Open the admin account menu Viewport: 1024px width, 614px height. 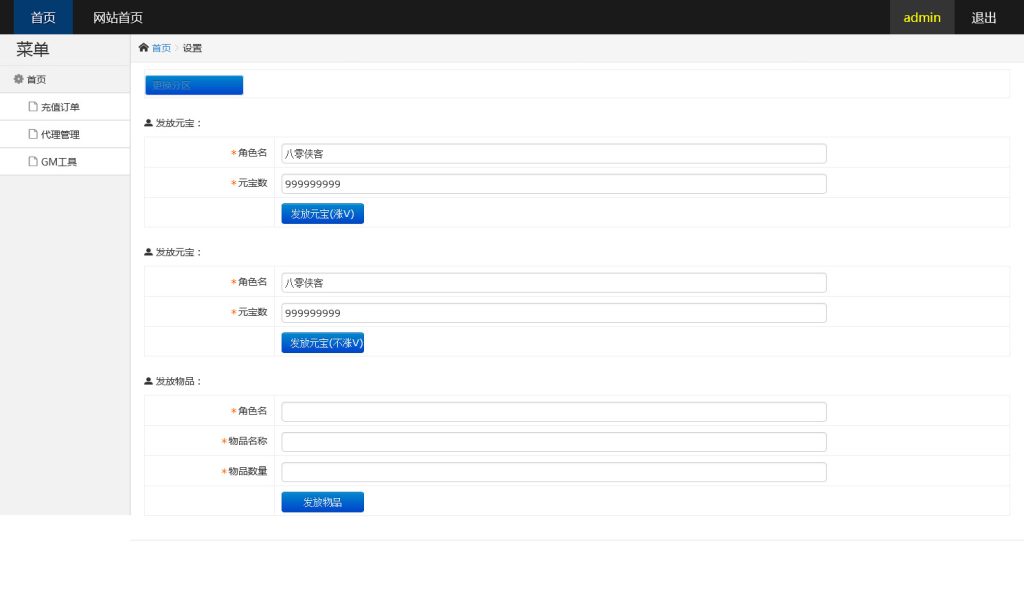921,17
